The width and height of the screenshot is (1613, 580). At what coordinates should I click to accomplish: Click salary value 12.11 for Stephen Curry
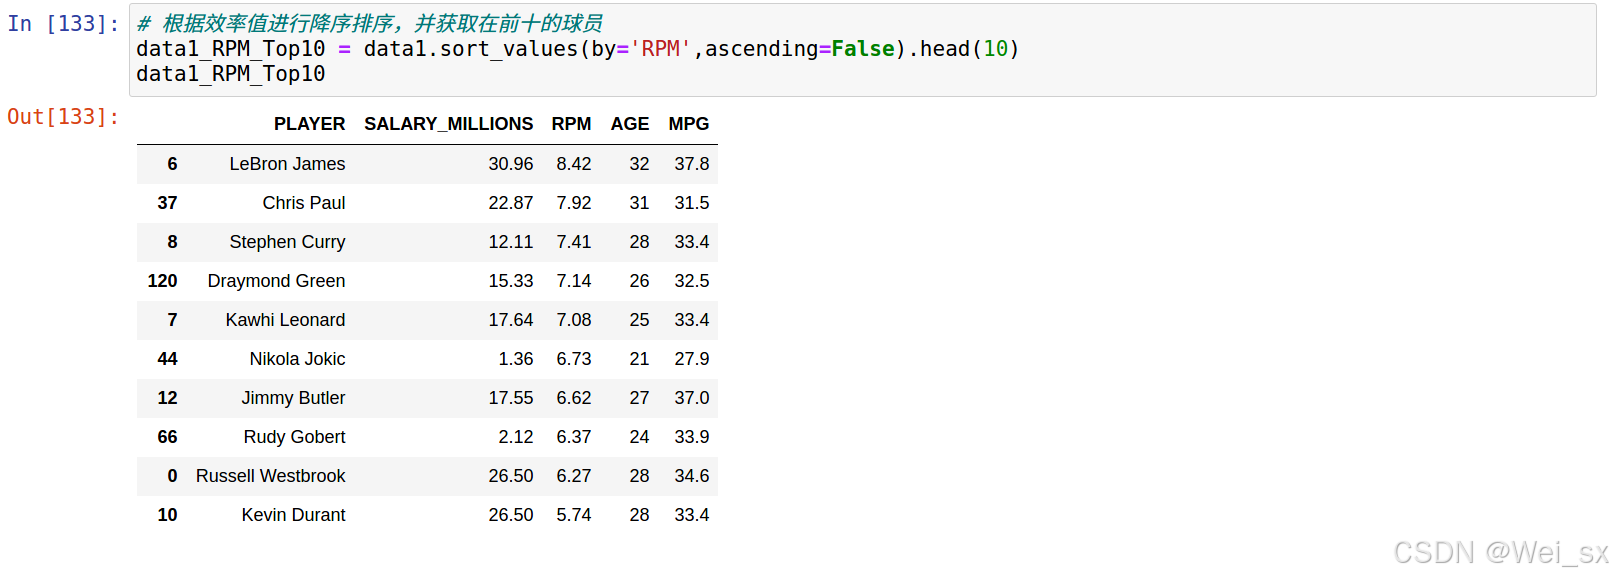tap(510, 242)
